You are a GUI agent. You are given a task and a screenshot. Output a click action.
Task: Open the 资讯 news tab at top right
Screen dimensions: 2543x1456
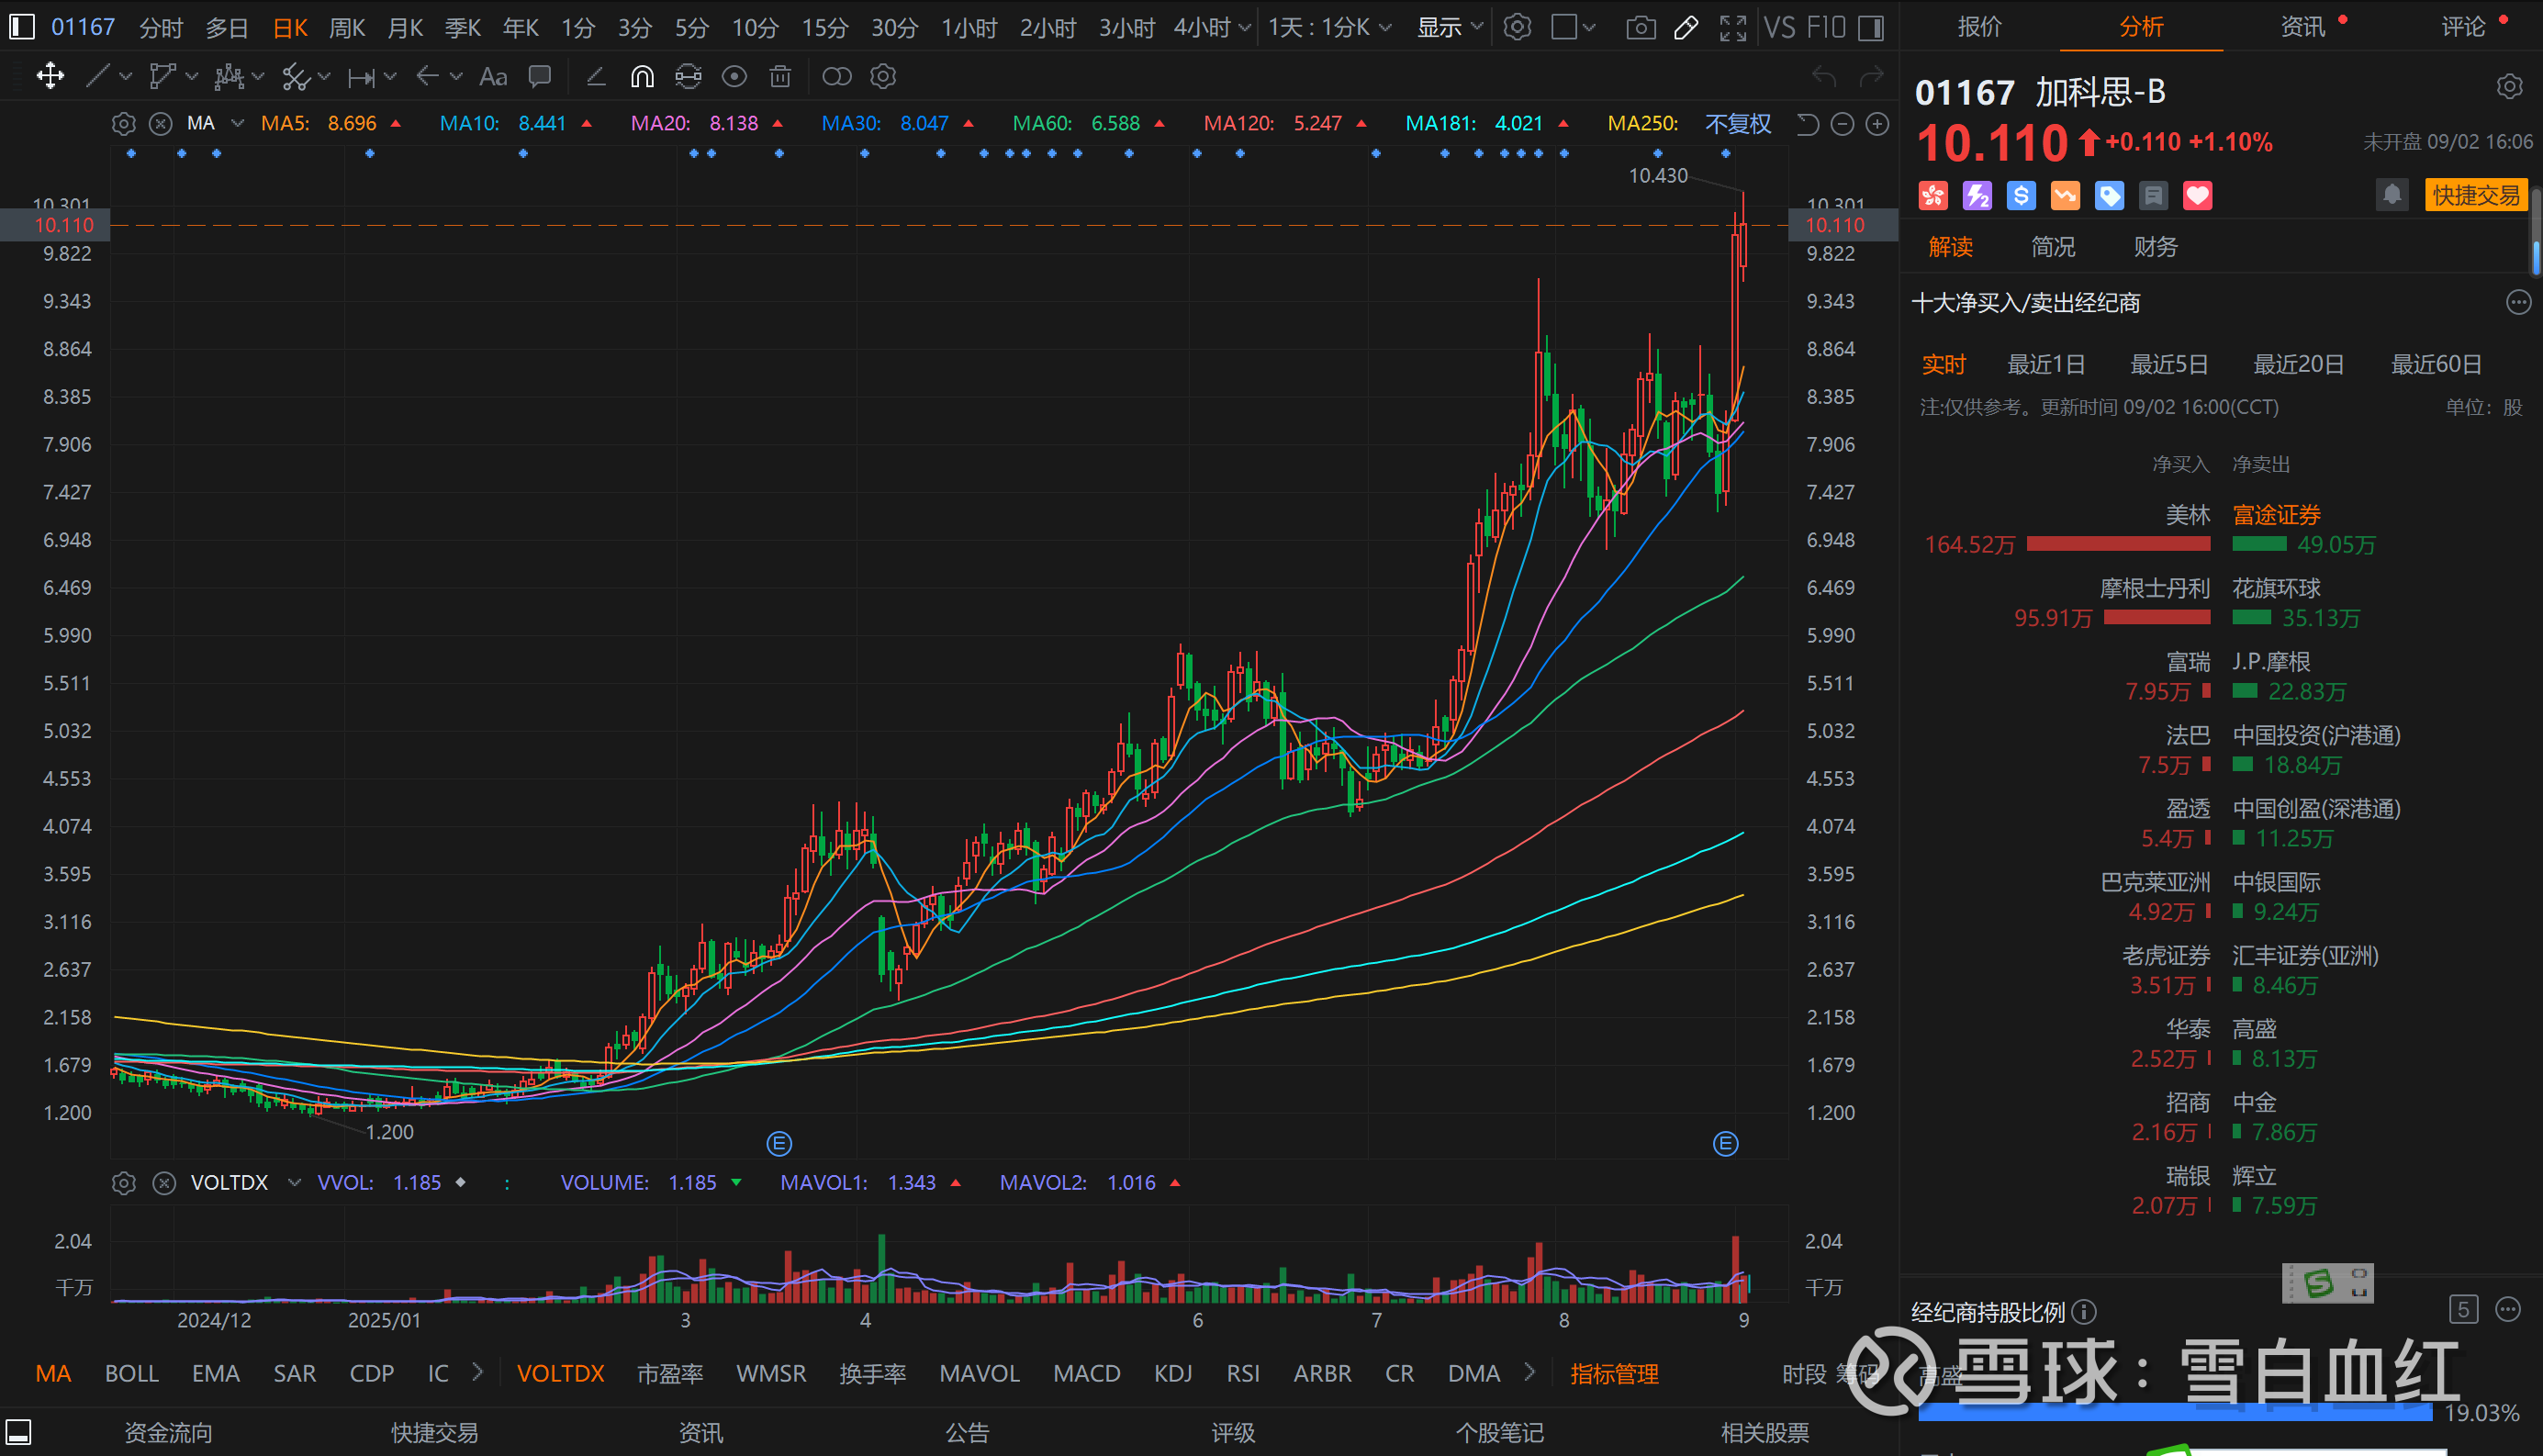pos(2302,27)
